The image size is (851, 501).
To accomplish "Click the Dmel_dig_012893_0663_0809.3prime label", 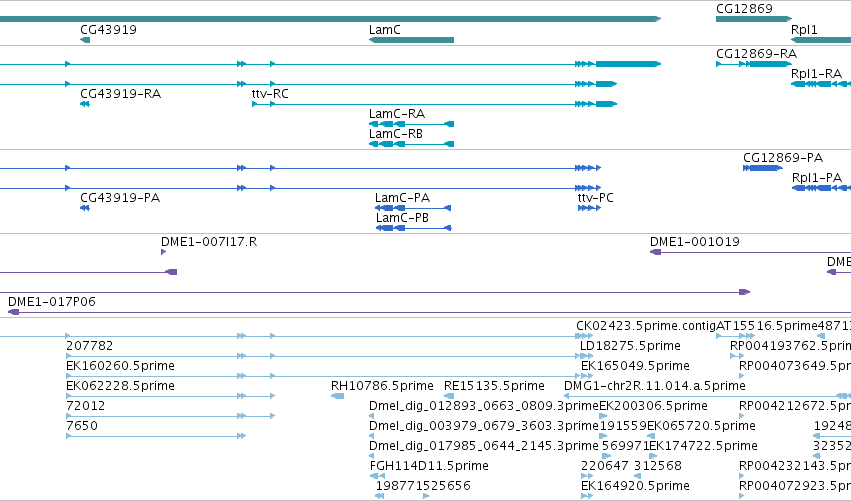I will click(484, 407).
